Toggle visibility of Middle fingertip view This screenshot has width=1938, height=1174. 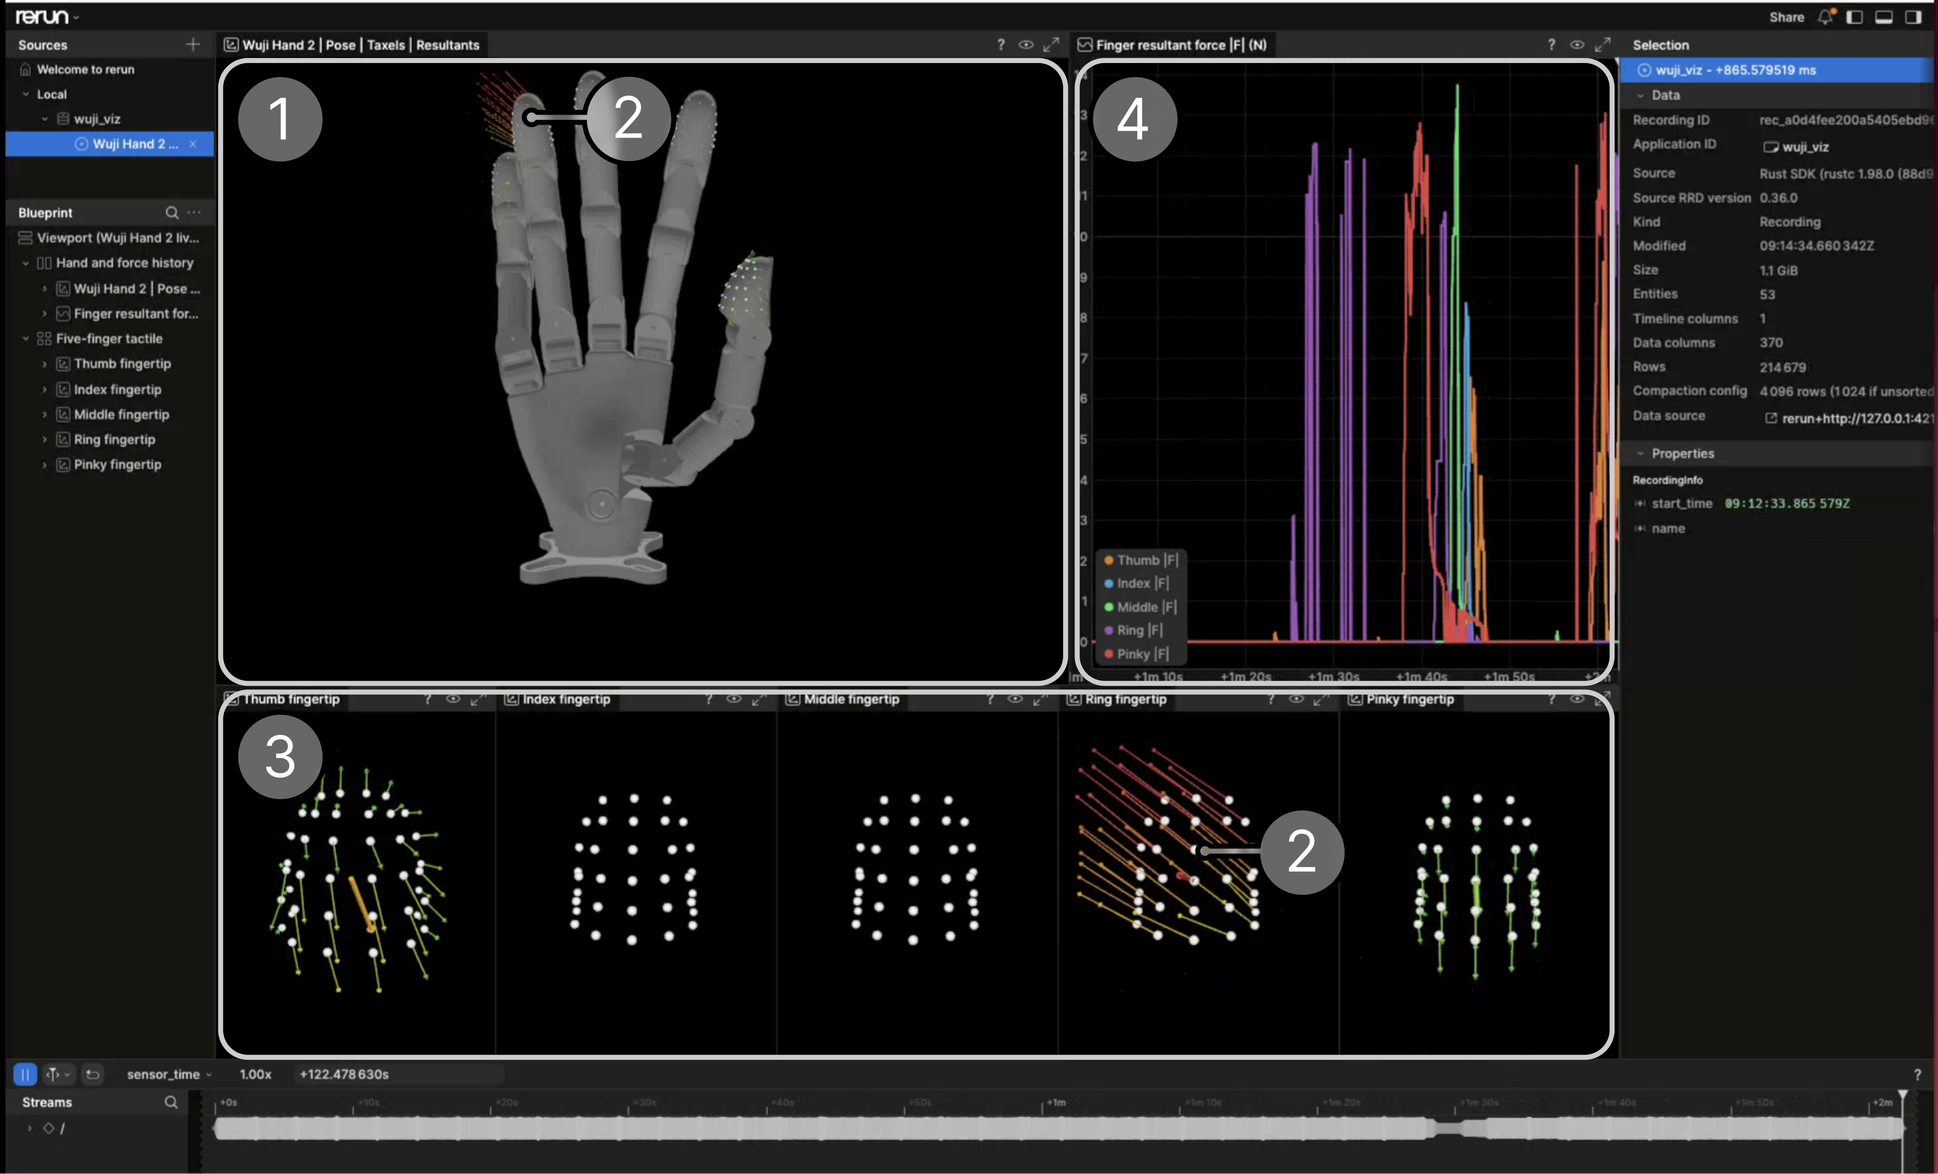coord(1015,700)
